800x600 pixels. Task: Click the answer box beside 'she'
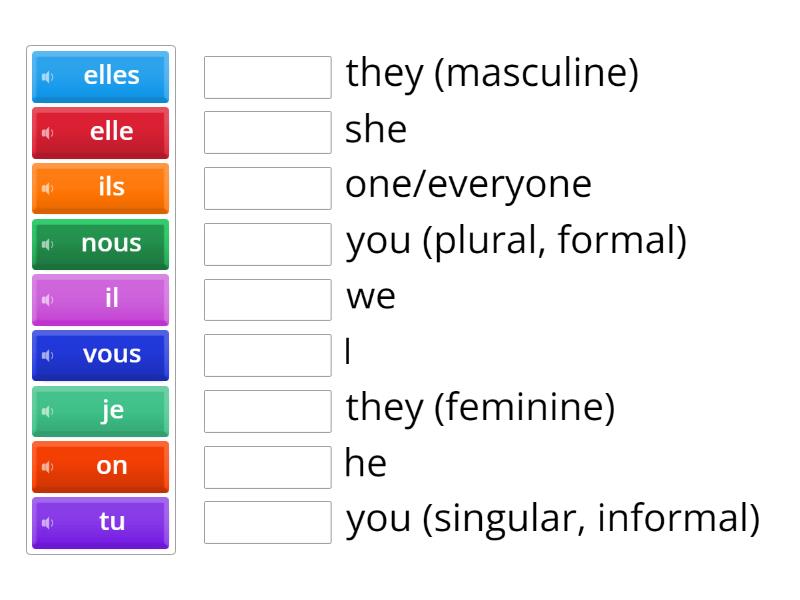[267, 130]
